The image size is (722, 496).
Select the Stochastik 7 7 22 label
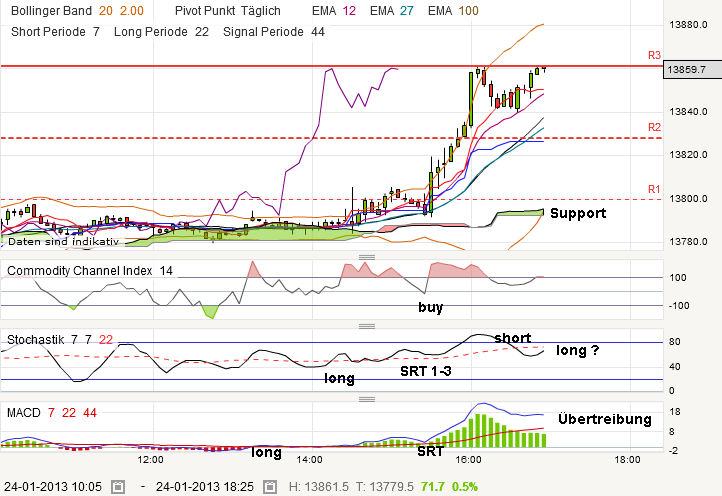pos(60,340)
